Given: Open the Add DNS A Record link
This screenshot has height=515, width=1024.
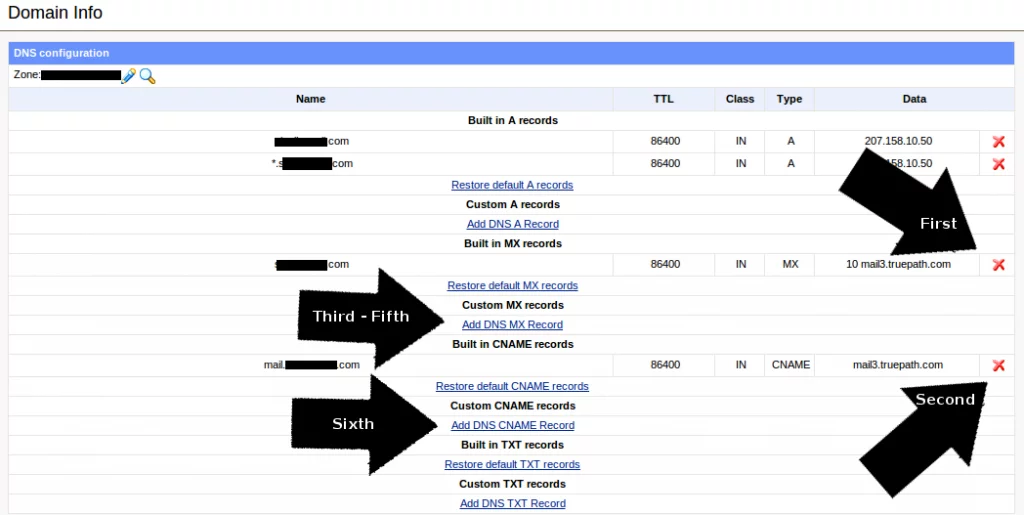Looking at the screenshot, I should [x=512, y=224].
